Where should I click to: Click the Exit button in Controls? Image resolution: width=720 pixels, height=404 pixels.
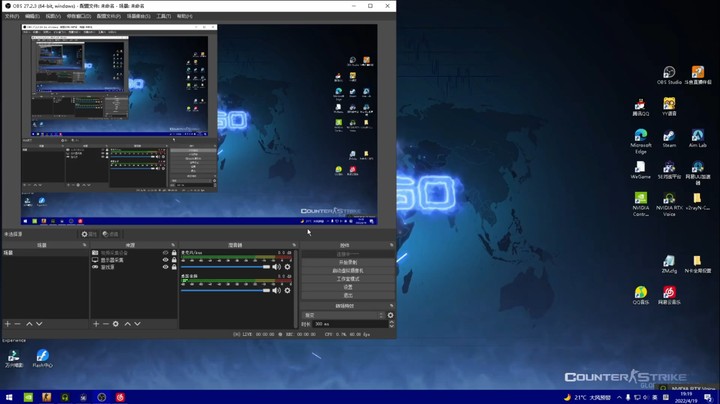click(x=348, y=295)
